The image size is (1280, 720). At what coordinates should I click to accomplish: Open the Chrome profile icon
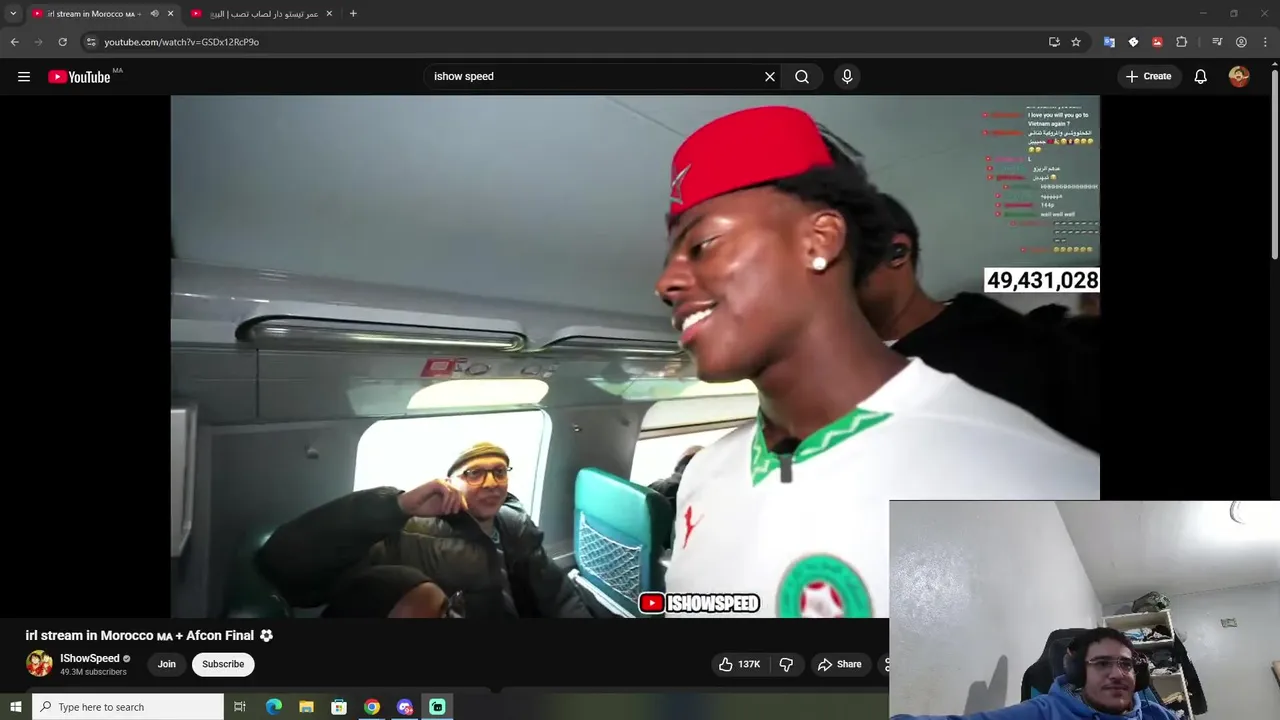(1241, 42)
